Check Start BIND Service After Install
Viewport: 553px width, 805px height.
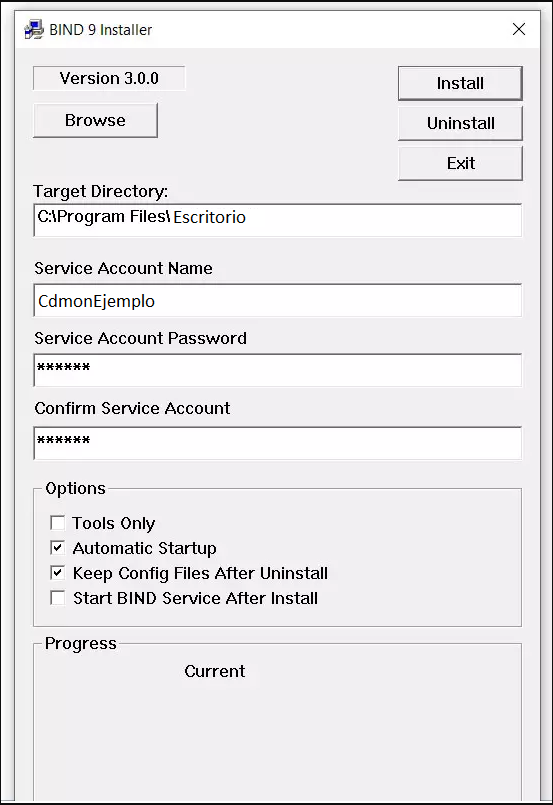[x=58, y=598]
